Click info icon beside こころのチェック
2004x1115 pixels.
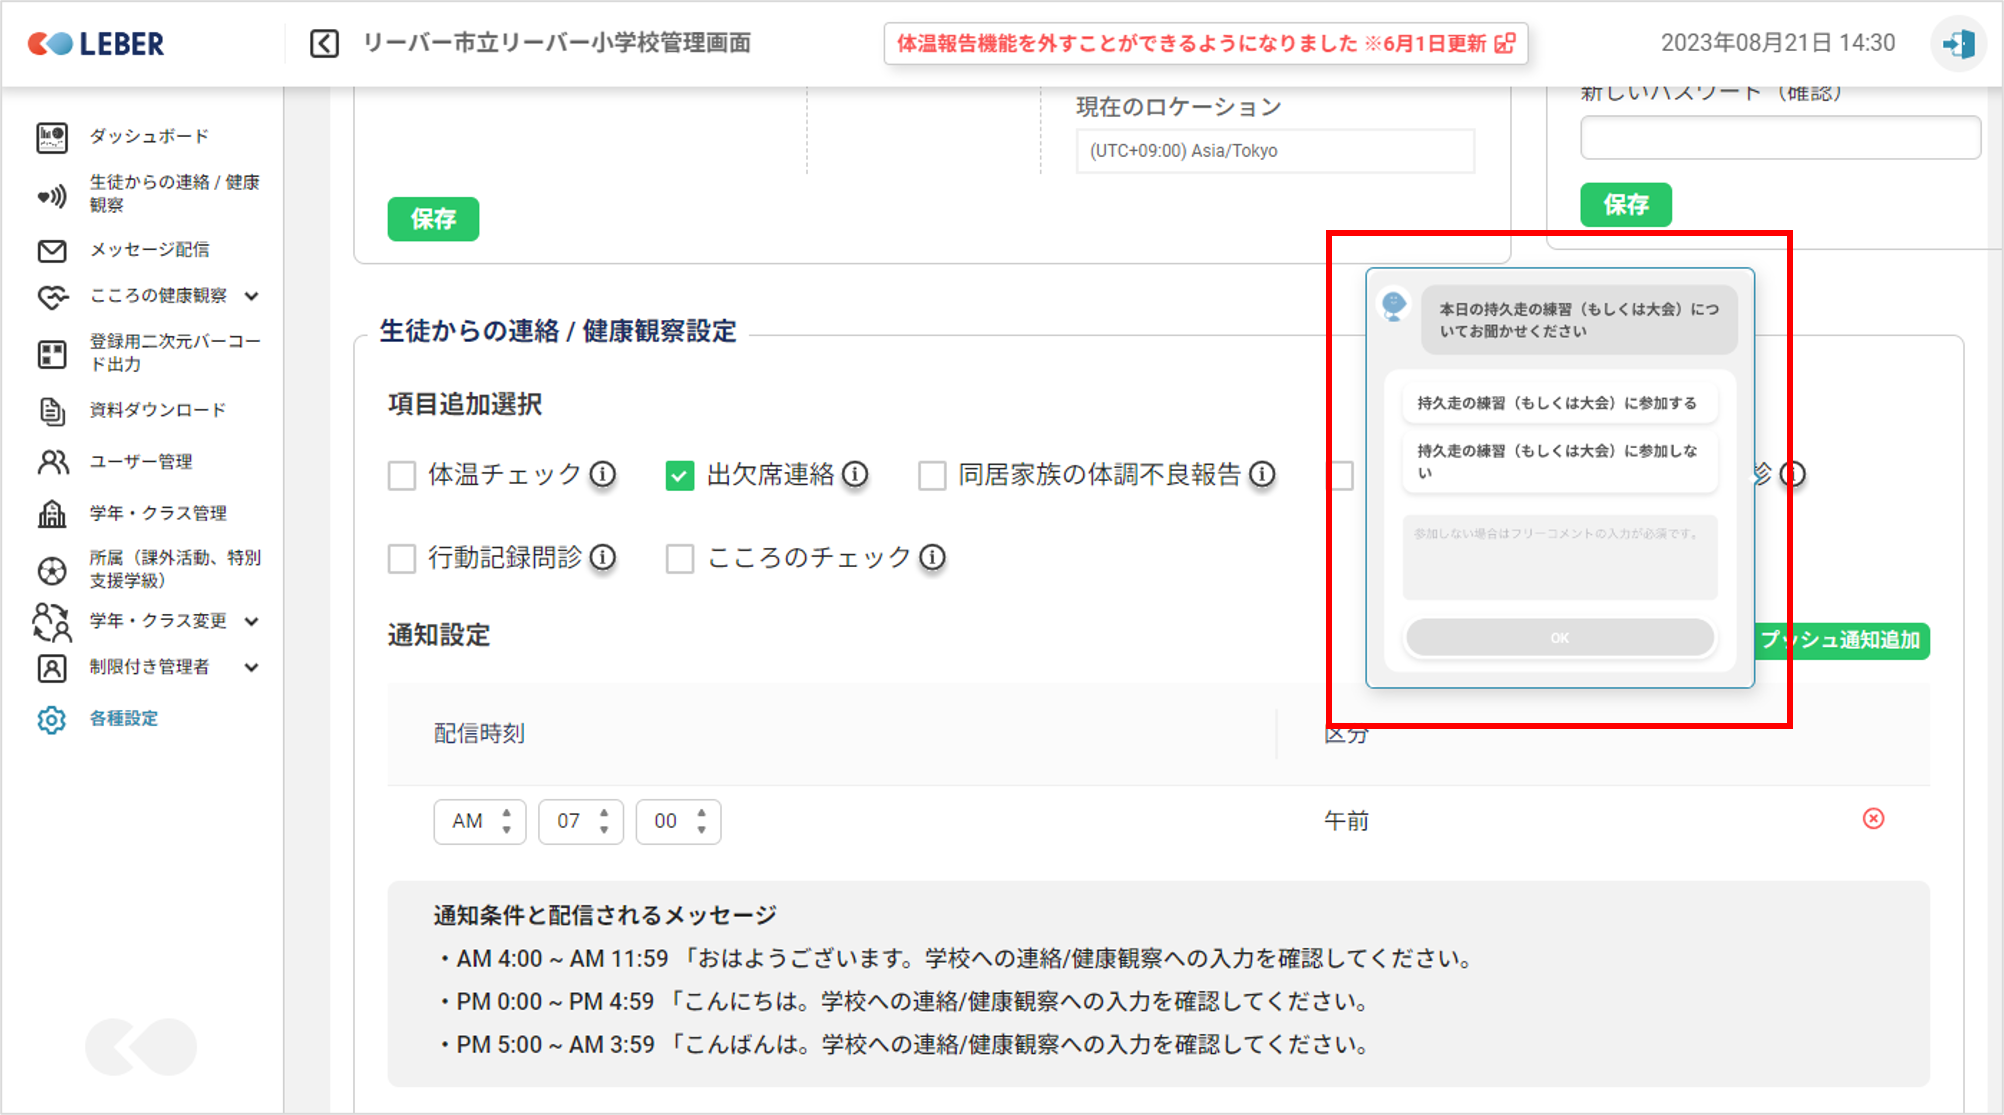click(932, 557)
